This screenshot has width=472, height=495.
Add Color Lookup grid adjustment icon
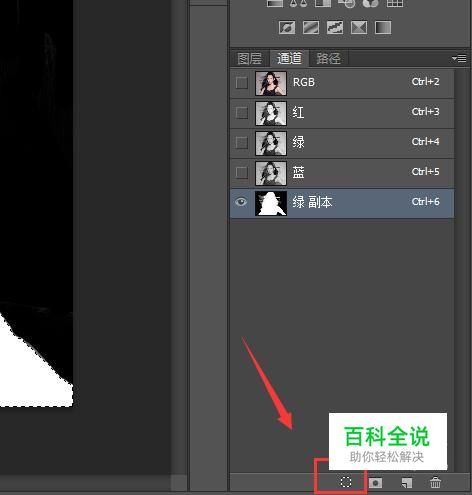coord(395,3)
